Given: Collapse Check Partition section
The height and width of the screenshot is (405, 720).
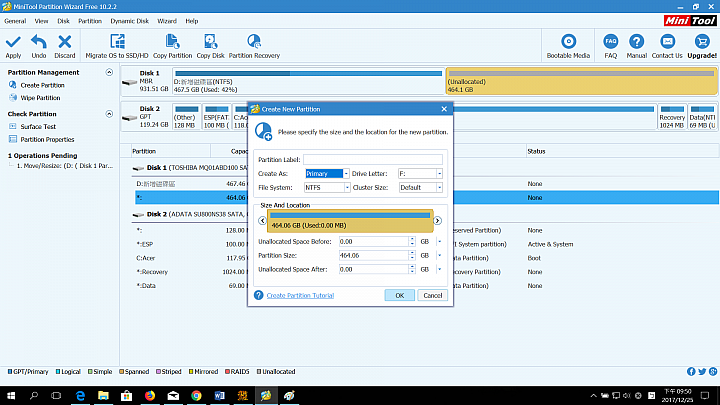Looking at the screenshot, I should (109, 113).
